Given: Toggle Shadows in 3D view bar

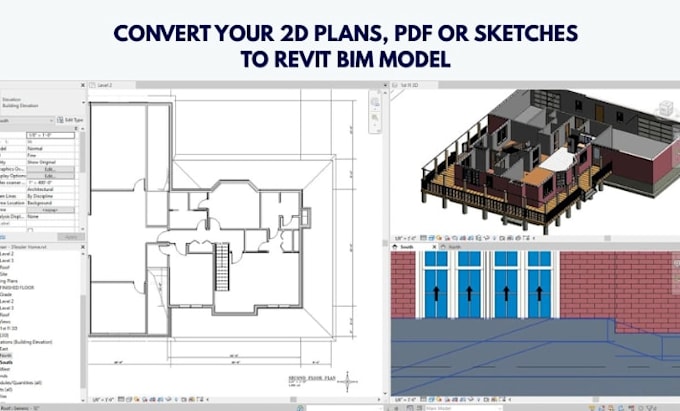Looking at the screenshot, I should point(447,238).
